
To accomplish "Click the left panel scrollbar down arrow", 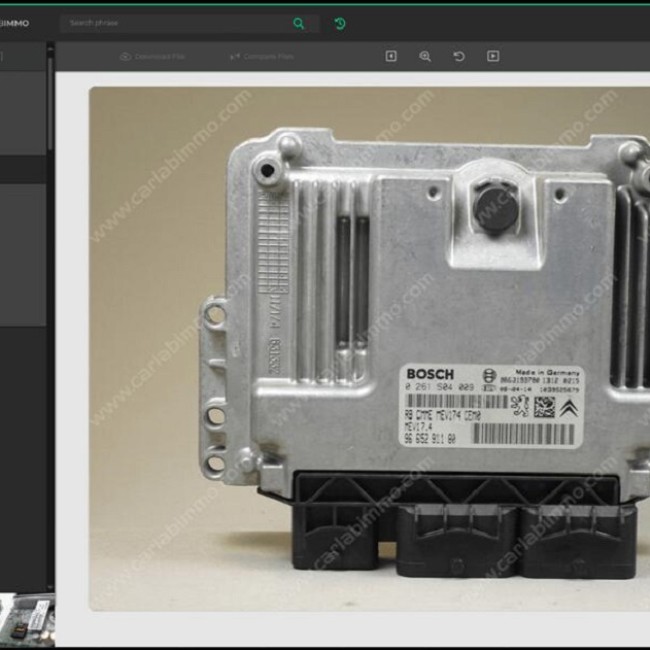I will click(51, 587).
